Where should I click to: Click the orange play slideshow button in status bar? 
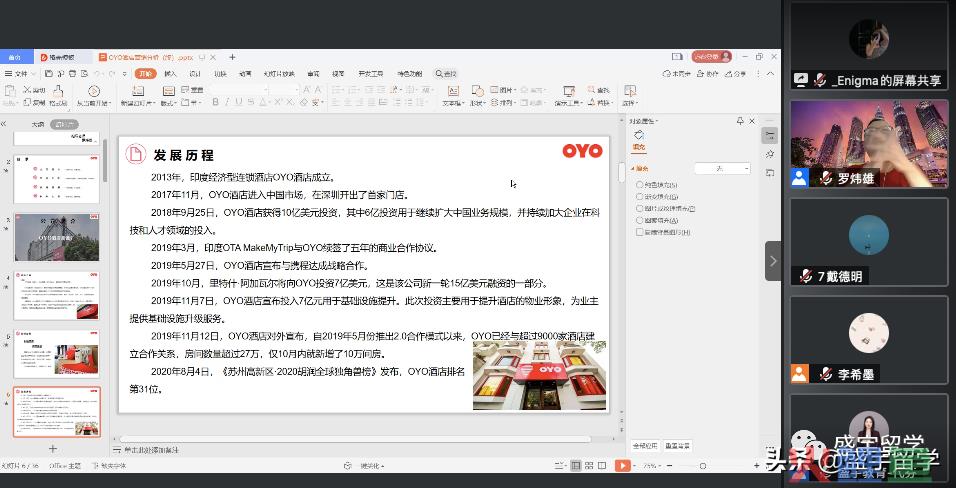click(622, 466)
